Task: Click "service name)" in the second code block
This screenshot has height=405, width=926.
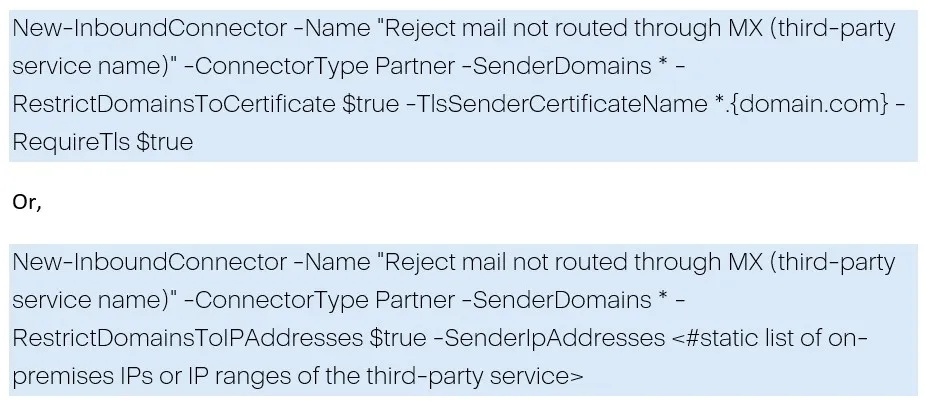Action: click(x=94, y=300)
